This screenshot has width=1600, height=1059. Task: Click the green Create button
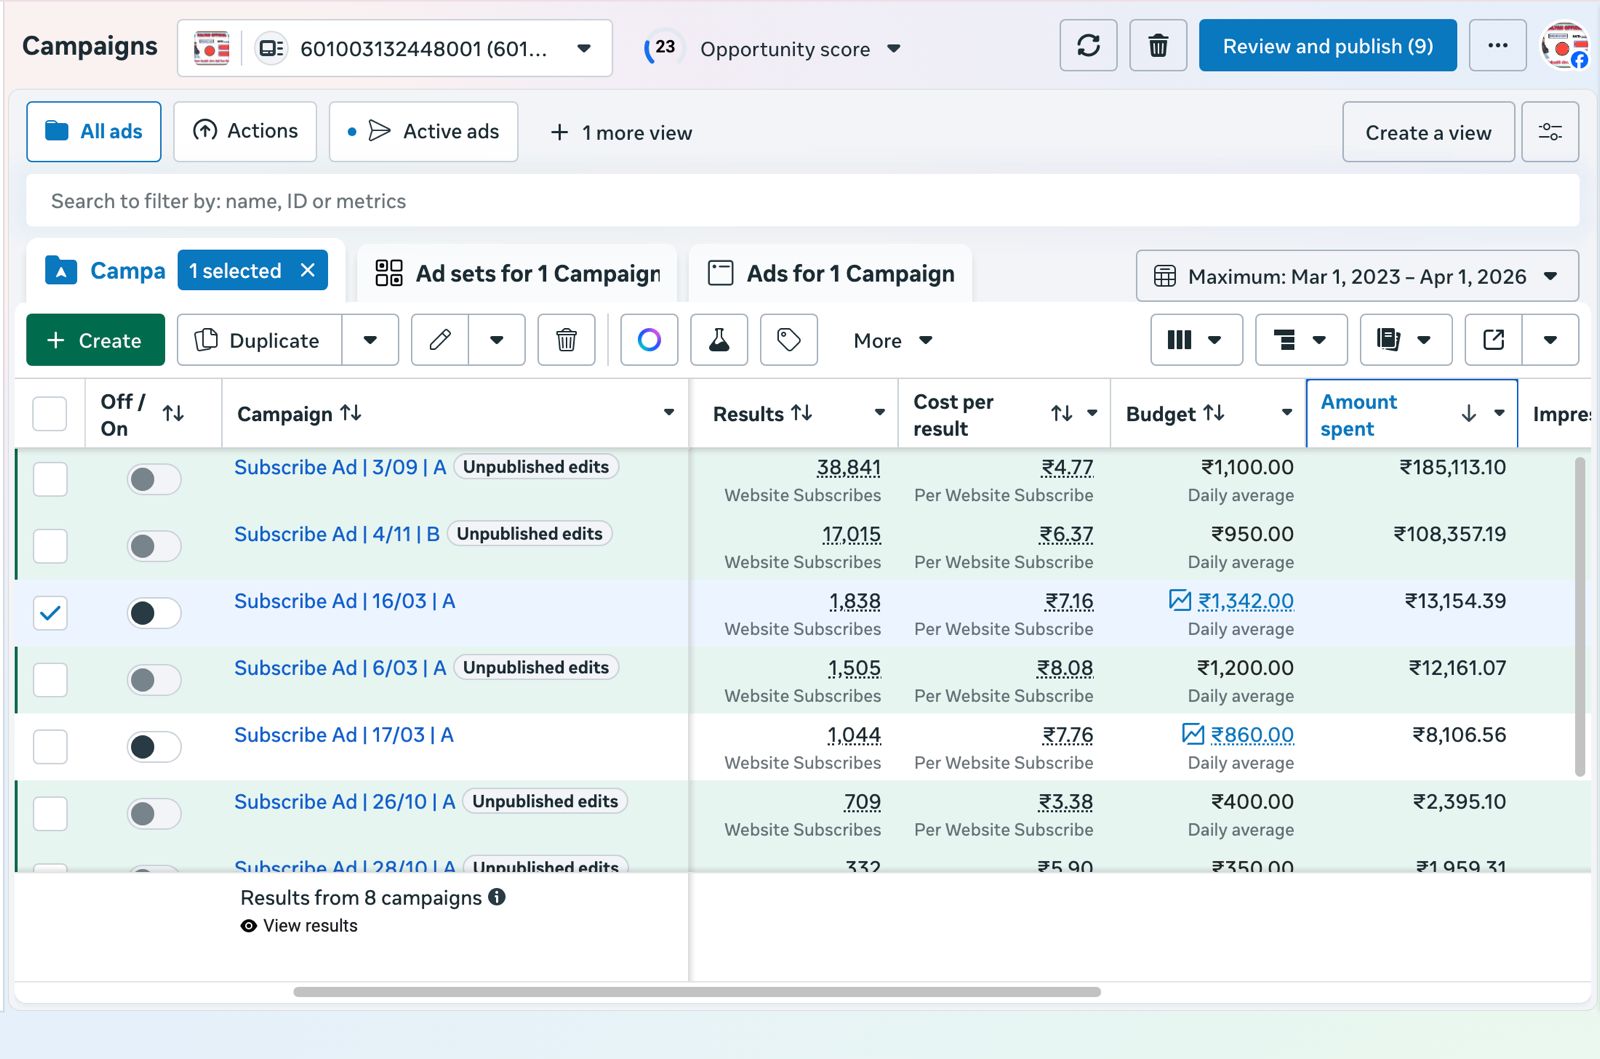[x=96, y=340]
